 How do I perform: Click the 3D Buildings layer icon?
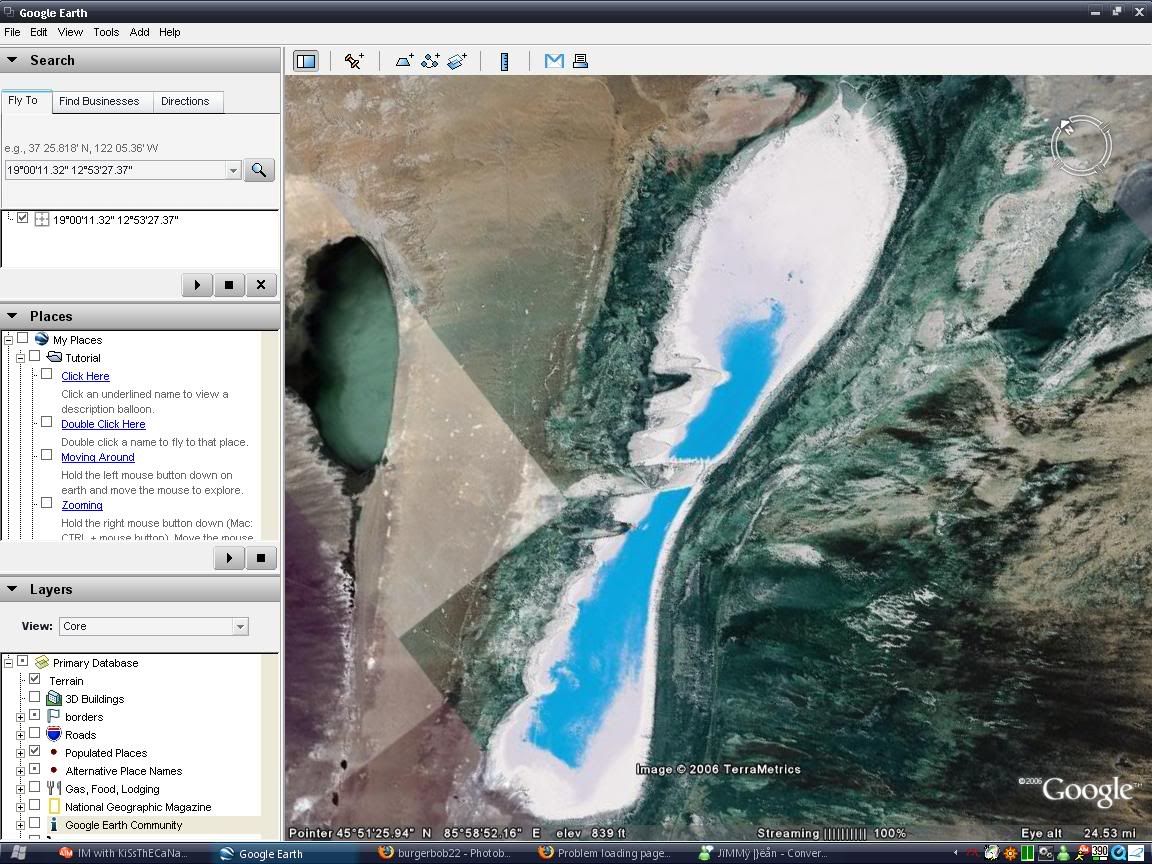[x=54, y=698]
